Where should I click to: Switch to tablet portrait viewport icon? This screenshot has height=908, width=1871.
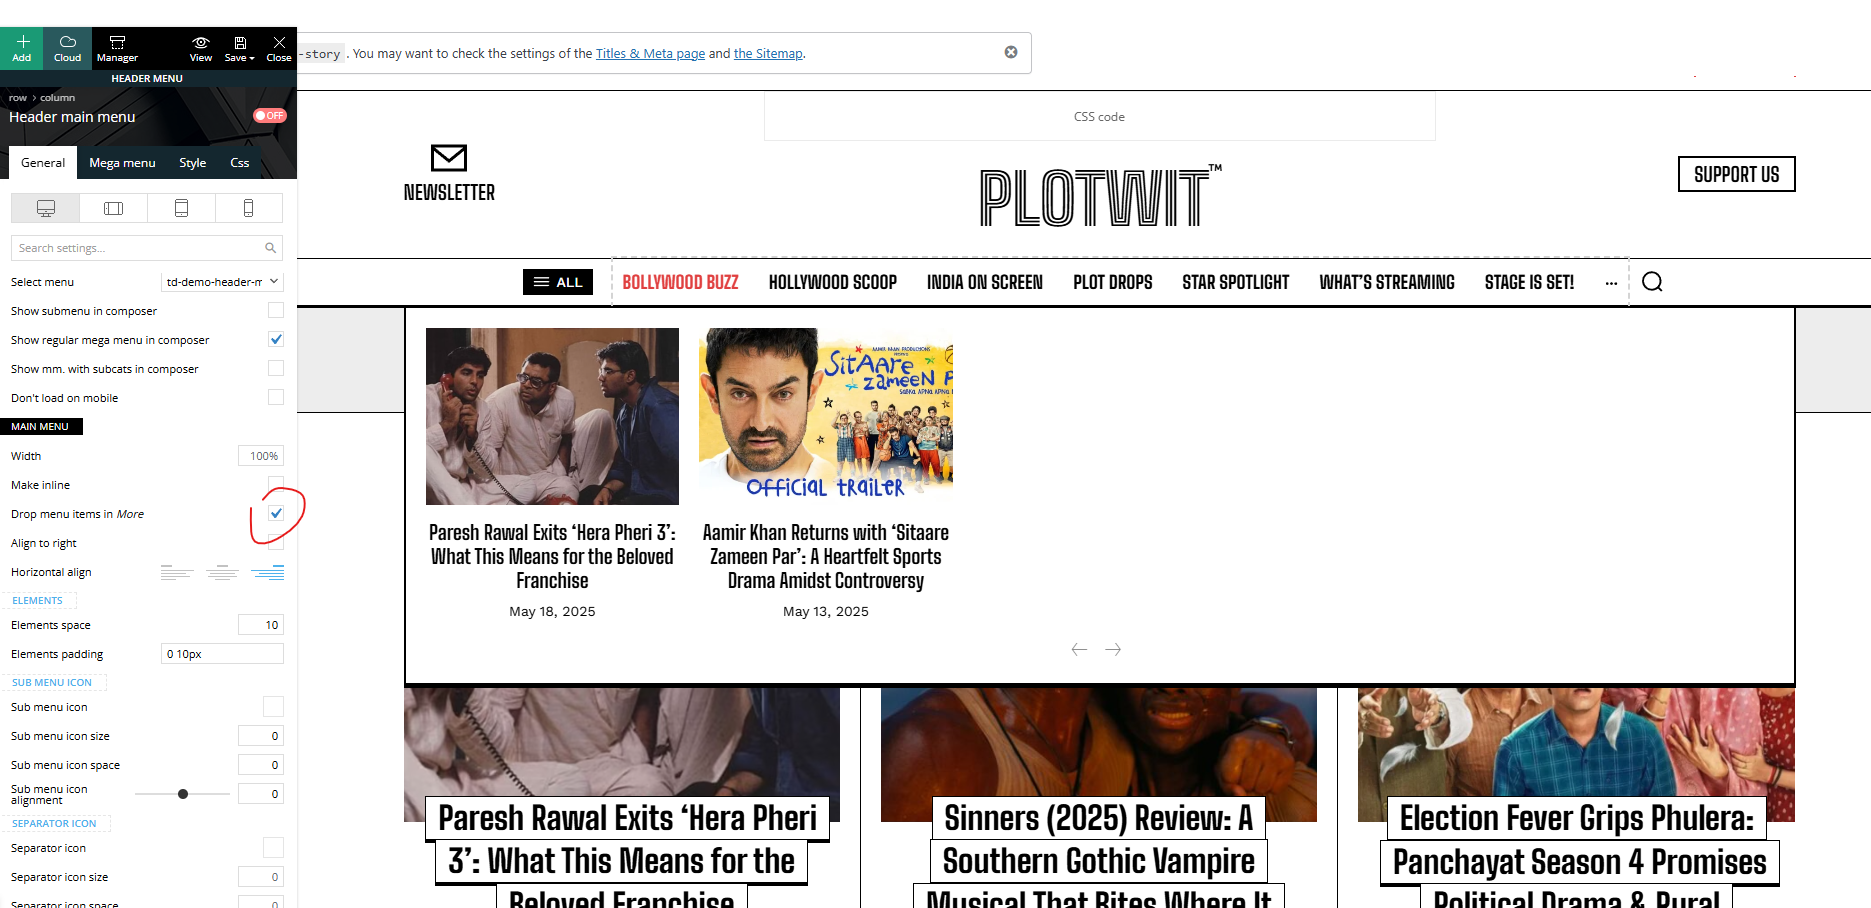tap(181, 208)
